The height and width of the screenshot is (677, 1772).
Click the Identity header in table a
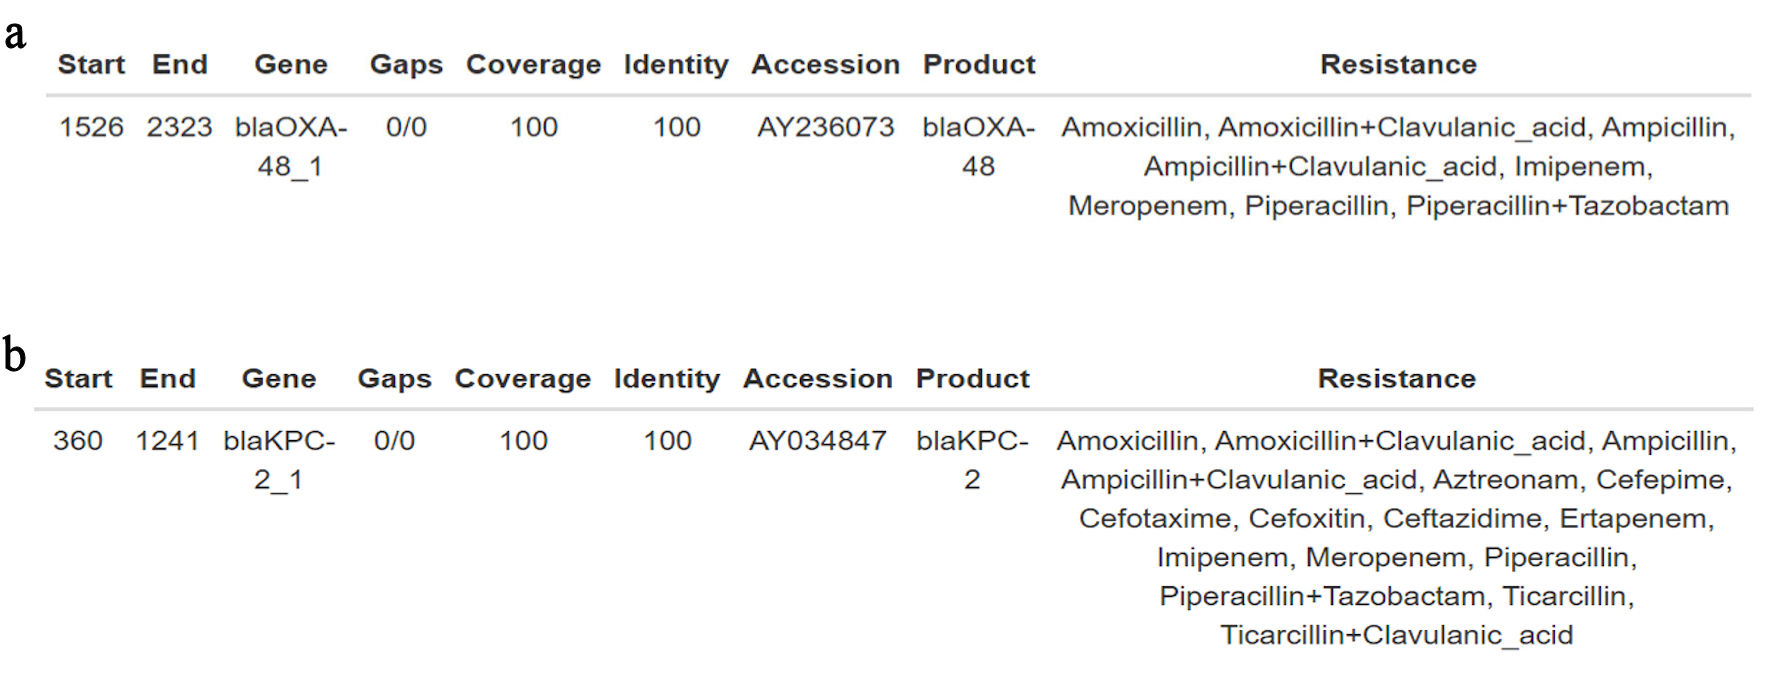pyautogui.click(x=676, y=64)
